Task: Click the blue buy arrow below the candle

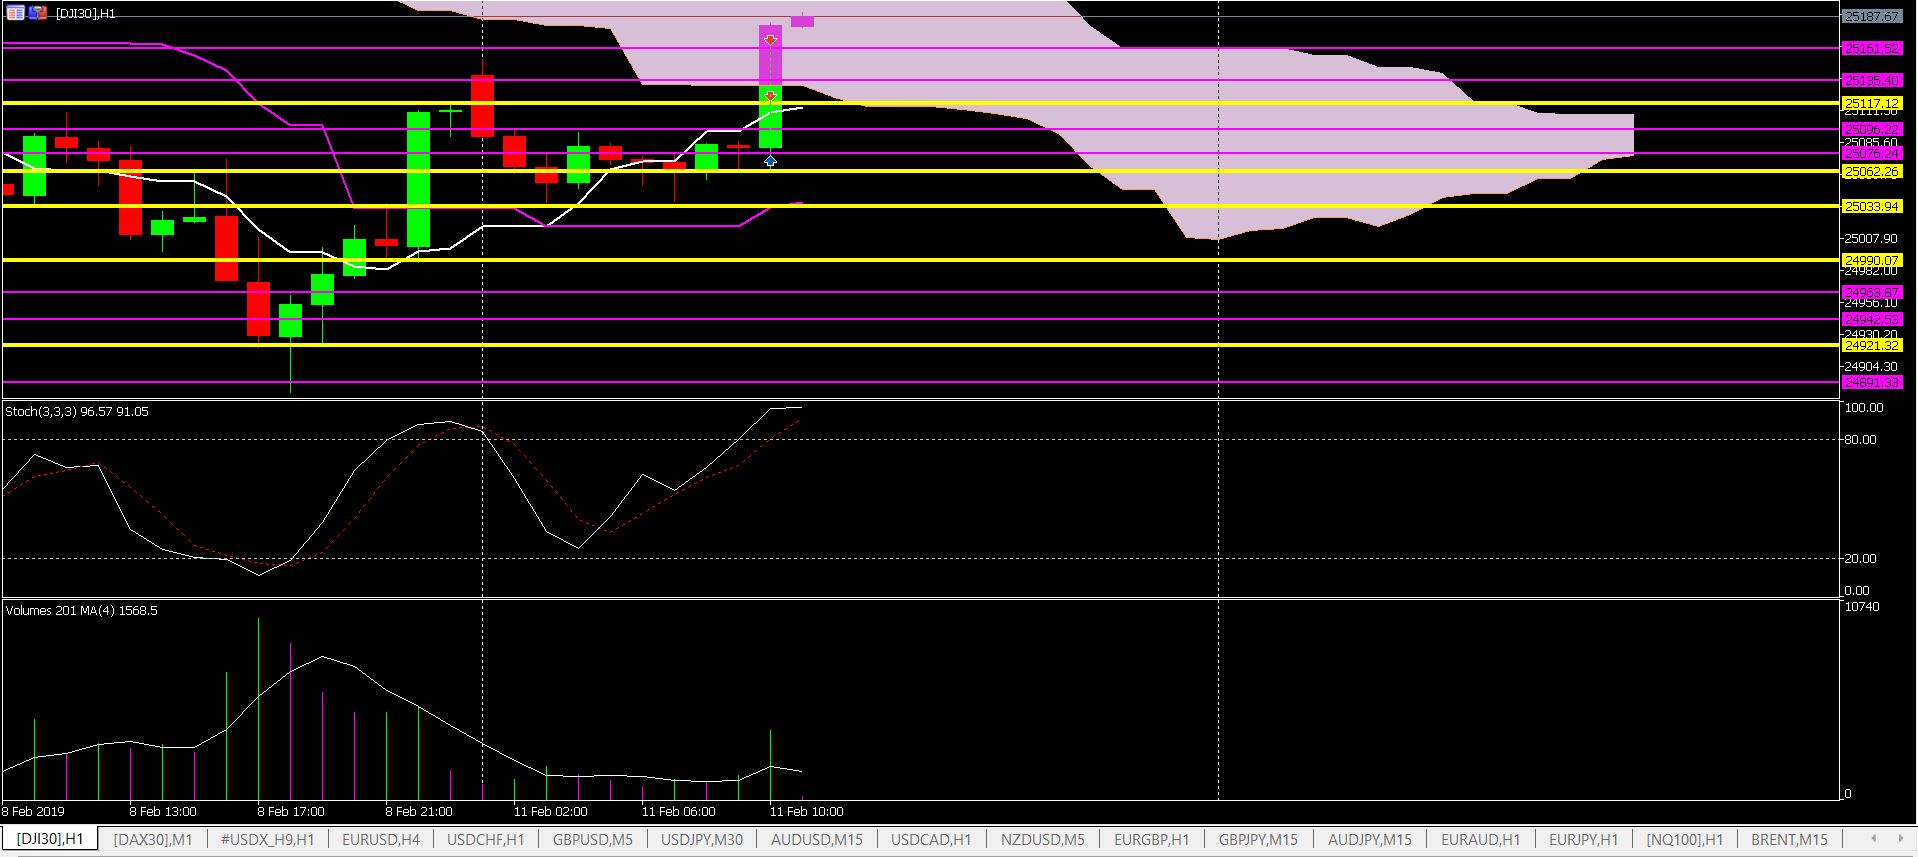Action: point(770,160)
